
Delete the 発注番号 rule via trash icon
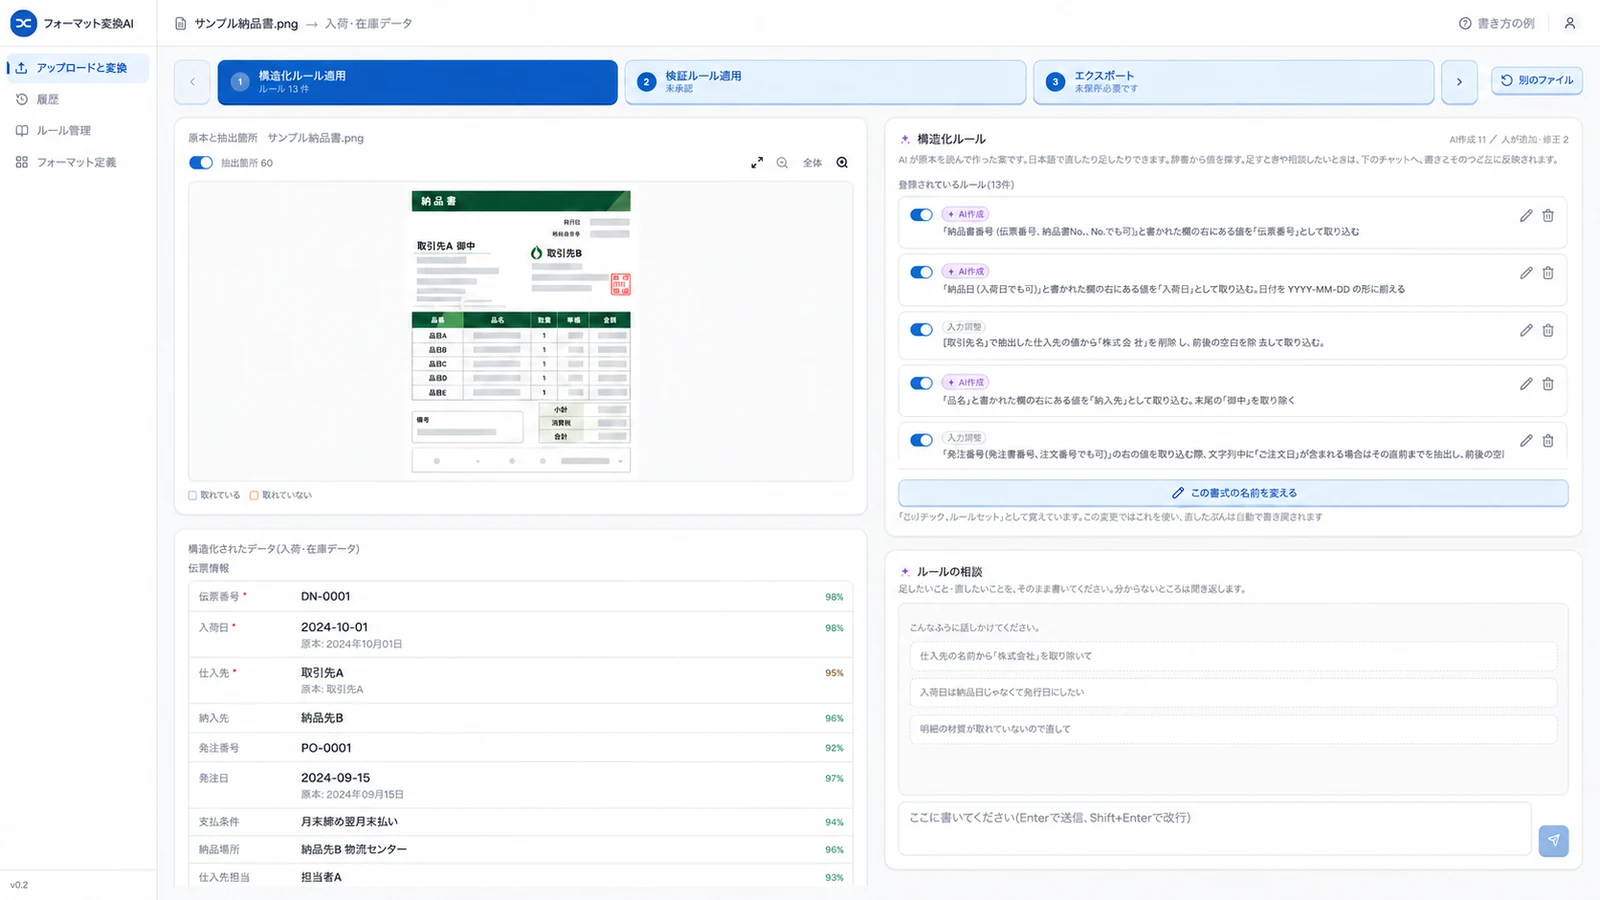click(x=1548, y=440)
